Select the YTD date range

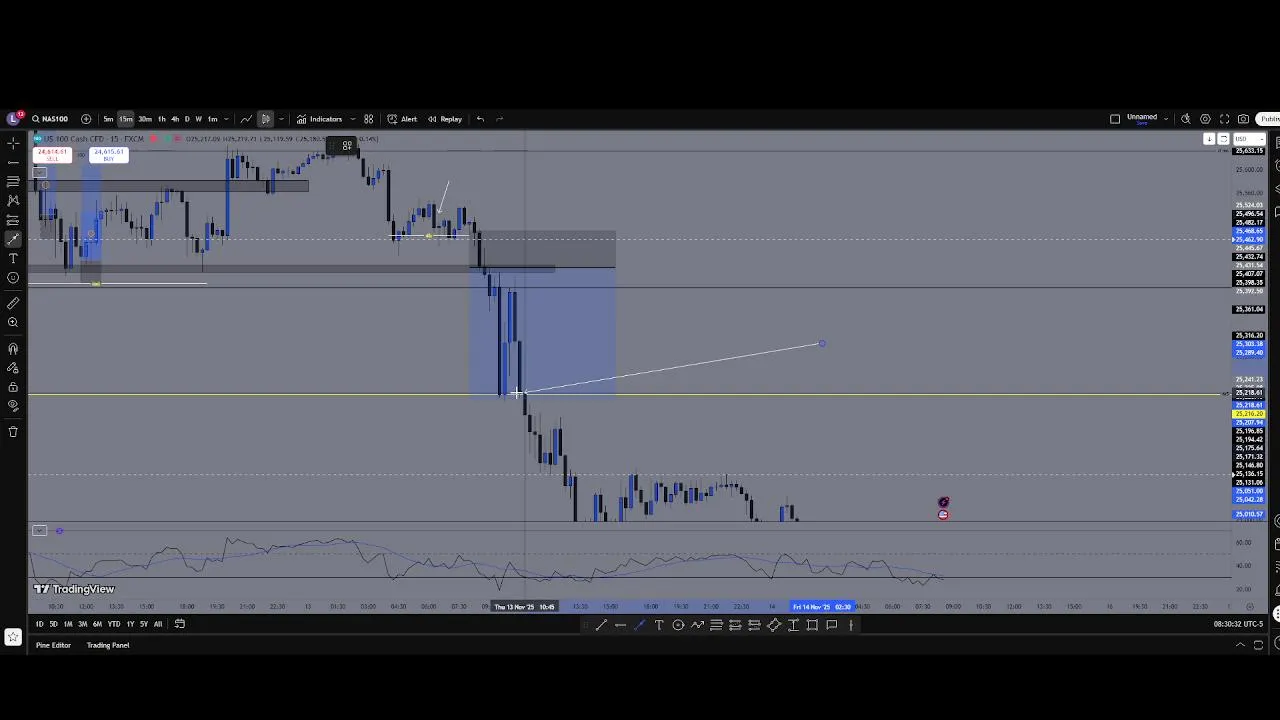pyautogui.click(x=114, y=624)
